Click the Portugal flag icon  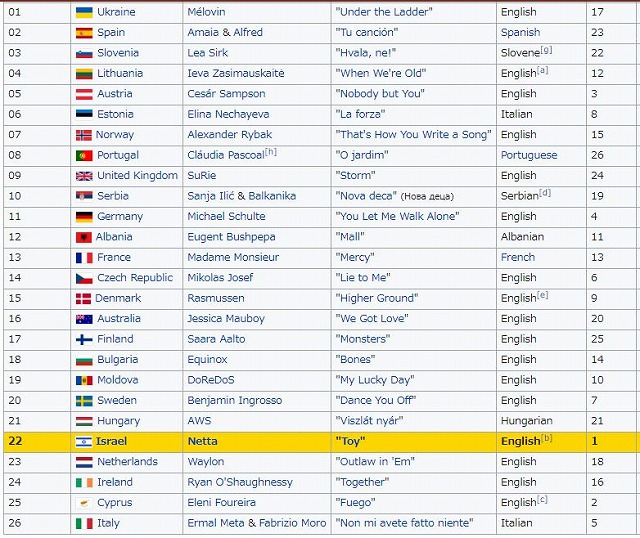[84, 156]
